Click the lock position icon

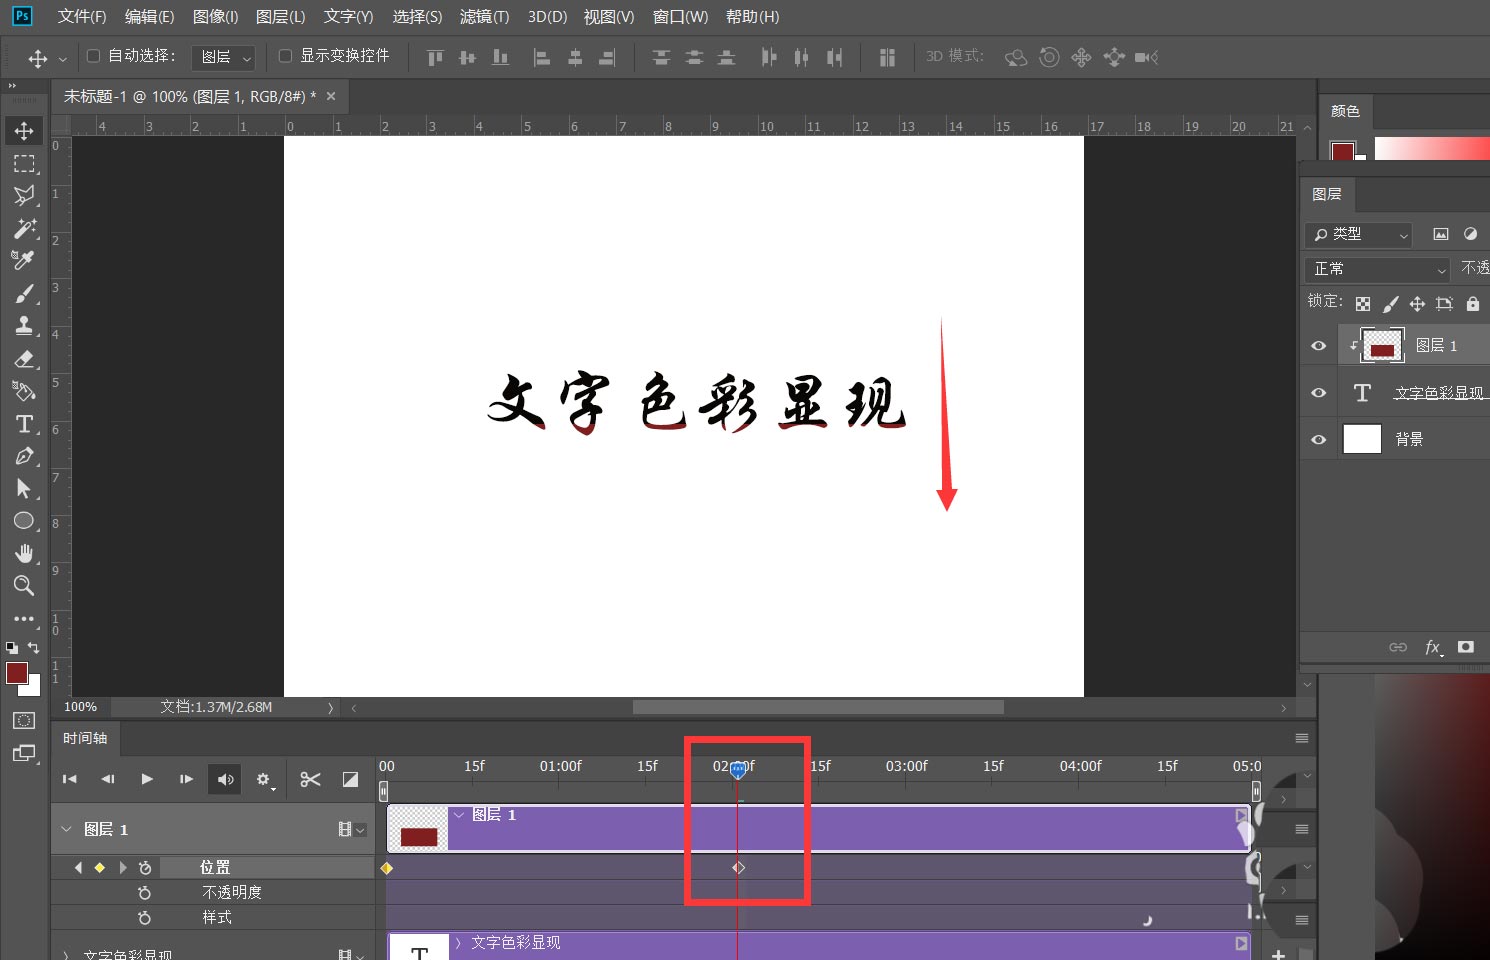1417,304
